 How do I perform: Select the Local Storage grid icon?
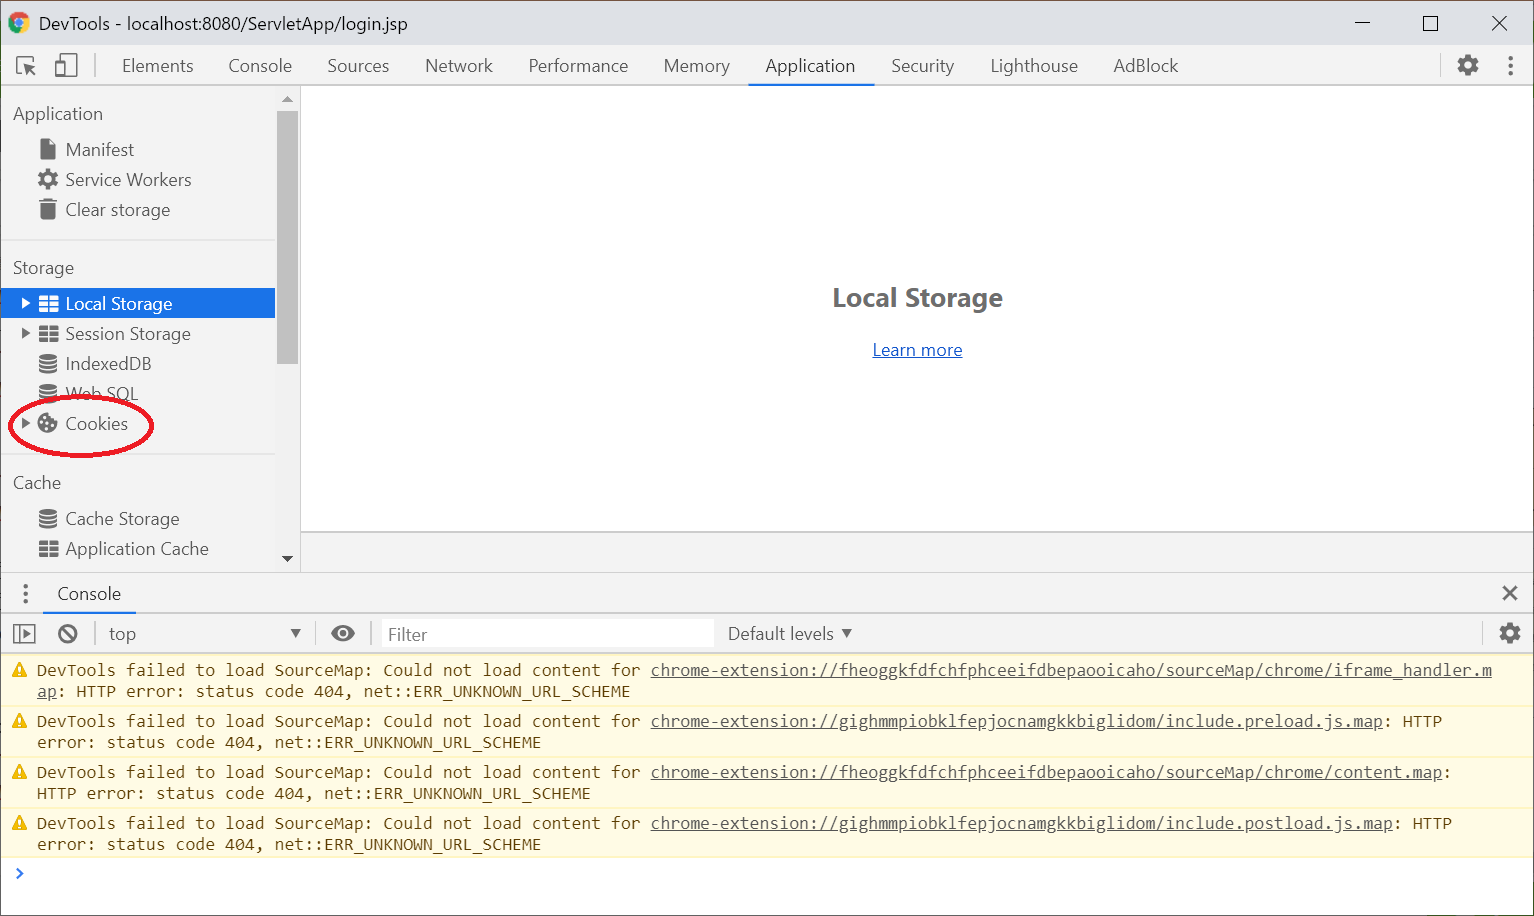point(48,303)
